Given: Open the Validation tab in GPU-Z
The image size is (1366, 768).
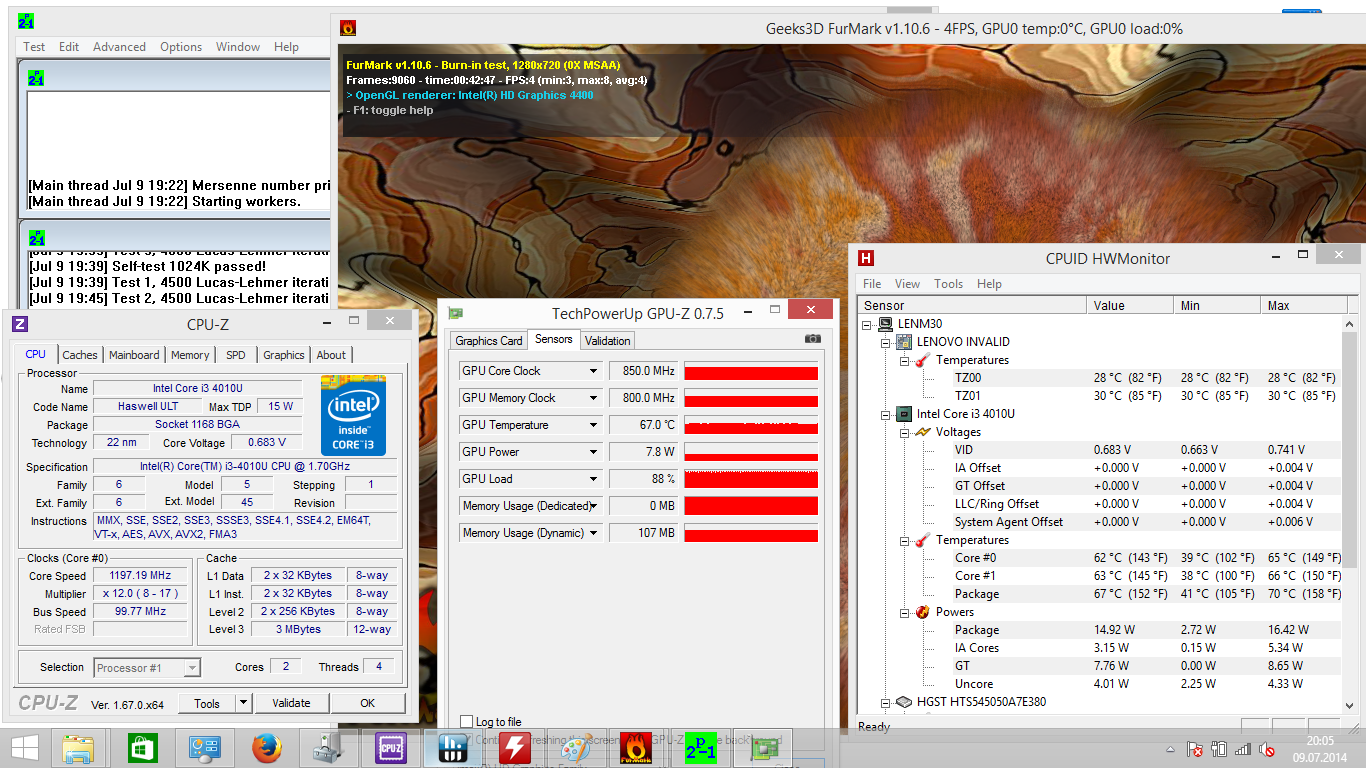Looking at the screenshot, I should tap(608, 341).
